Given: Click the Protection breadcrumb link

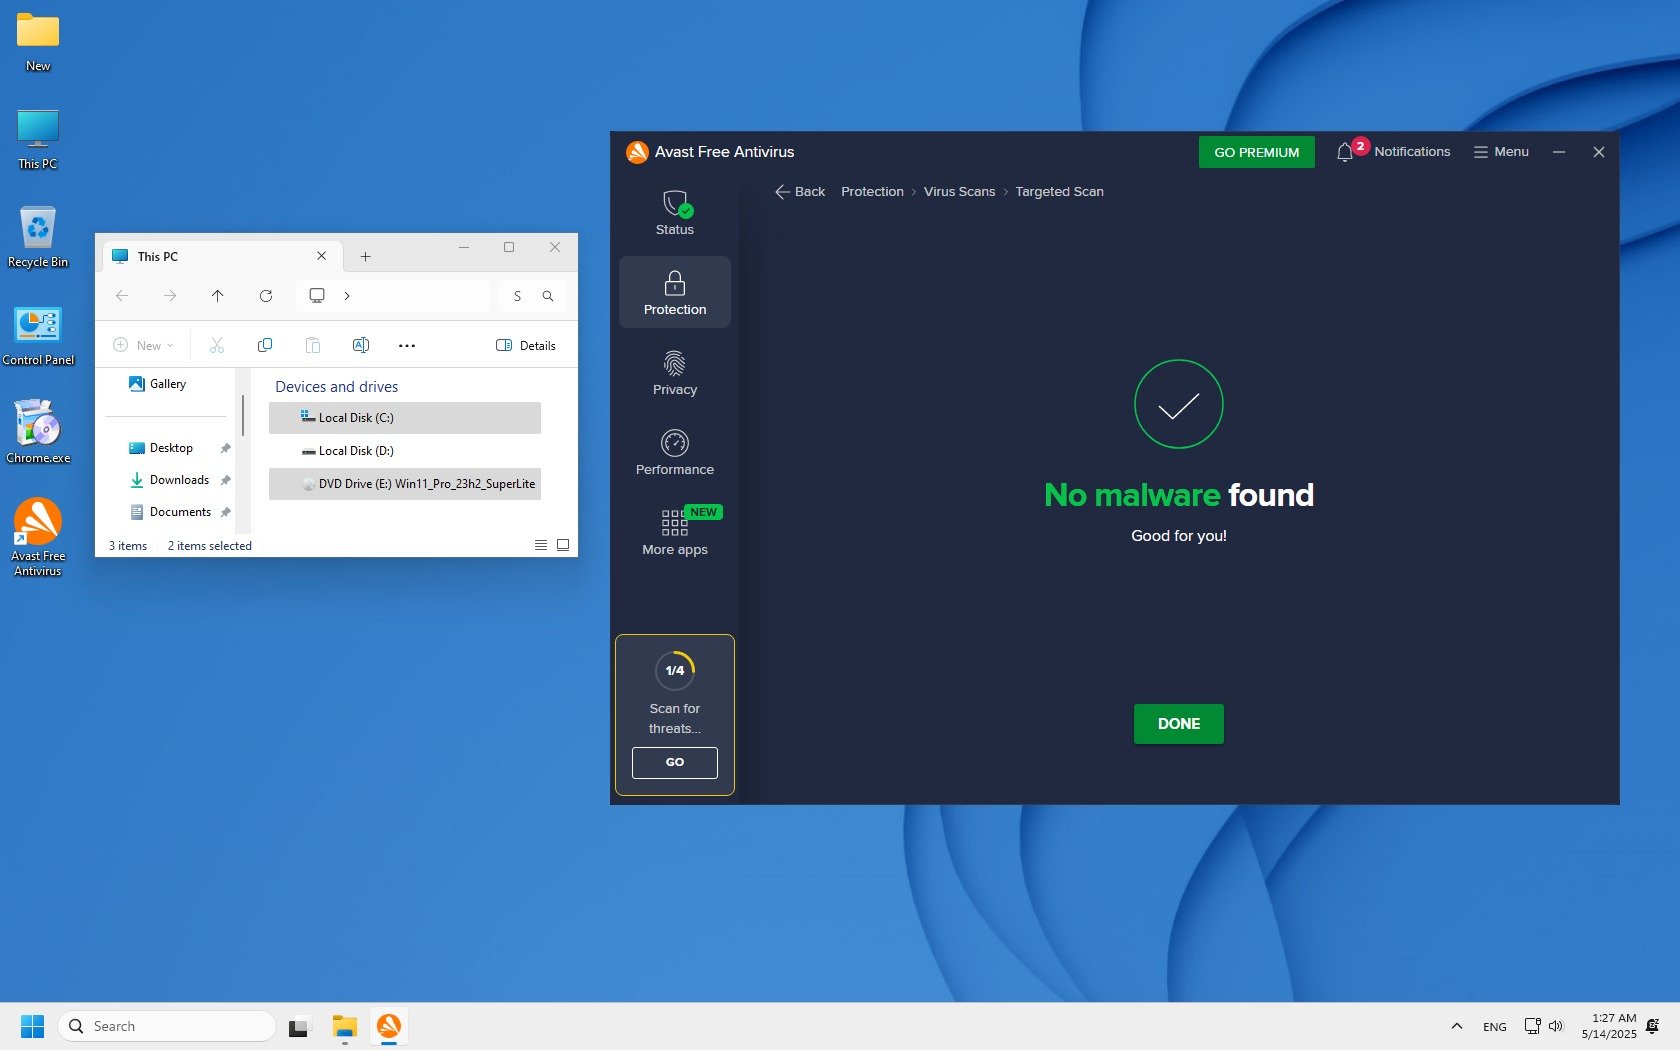Looking at the screenshot, I should [872, 192].
